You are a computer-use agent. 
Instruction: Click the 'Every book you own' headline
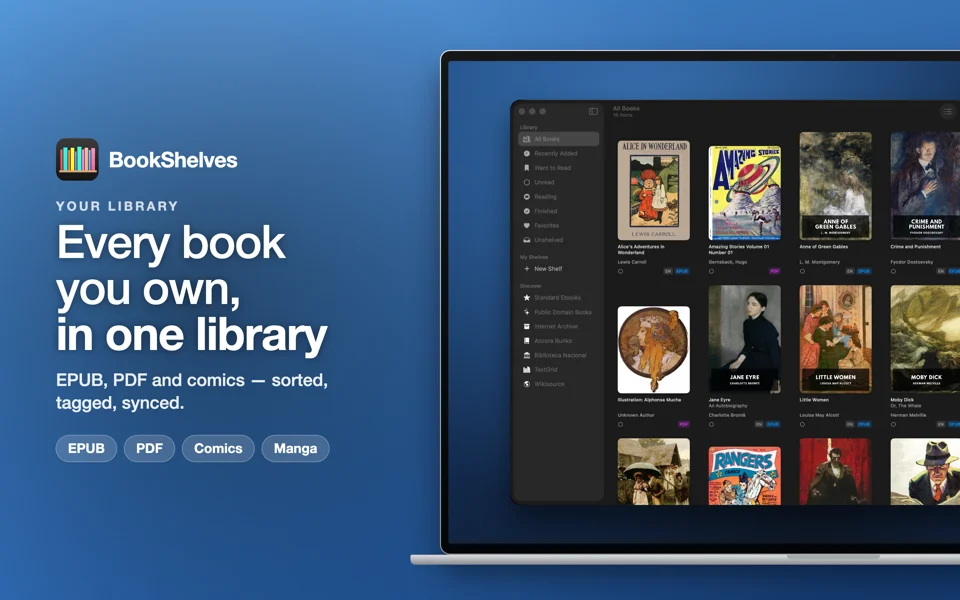[192, 288]
